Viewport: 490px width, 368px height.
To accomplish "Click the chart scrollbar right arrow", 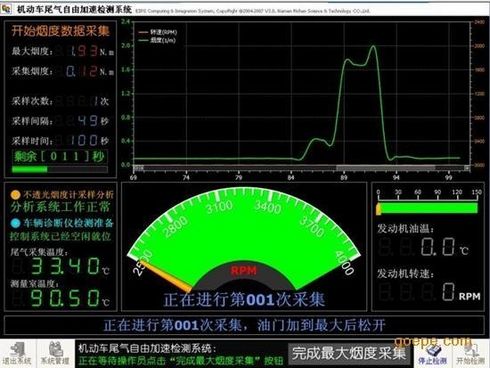I will coord(467,168).
